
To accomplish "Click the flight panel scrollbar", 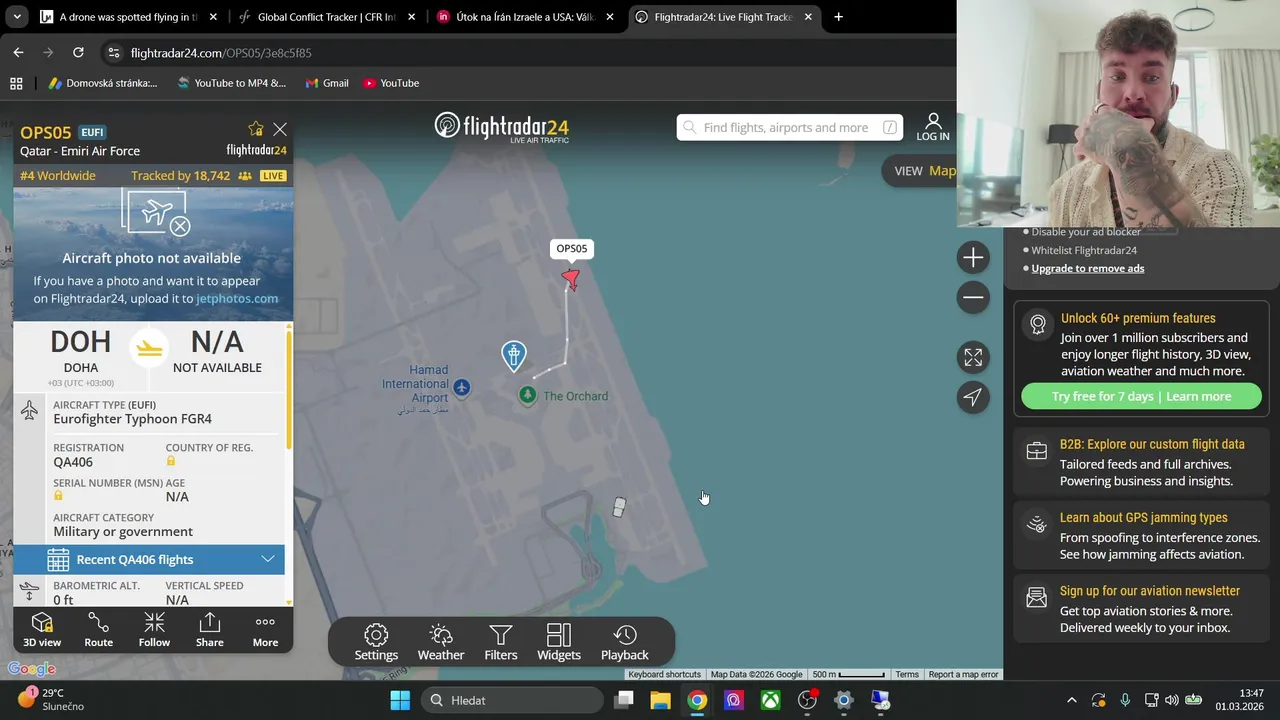I will point(289,390).
